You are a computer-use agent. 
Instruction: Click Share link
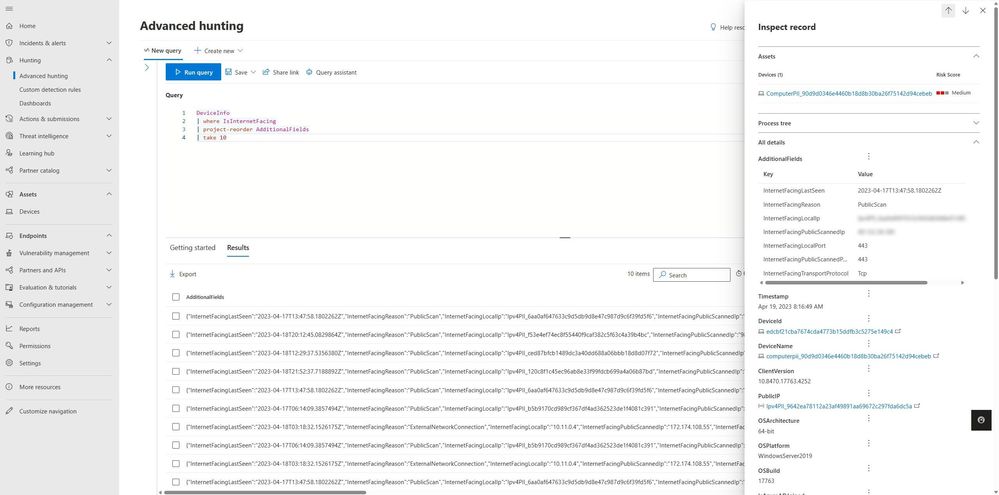point(280,73)
